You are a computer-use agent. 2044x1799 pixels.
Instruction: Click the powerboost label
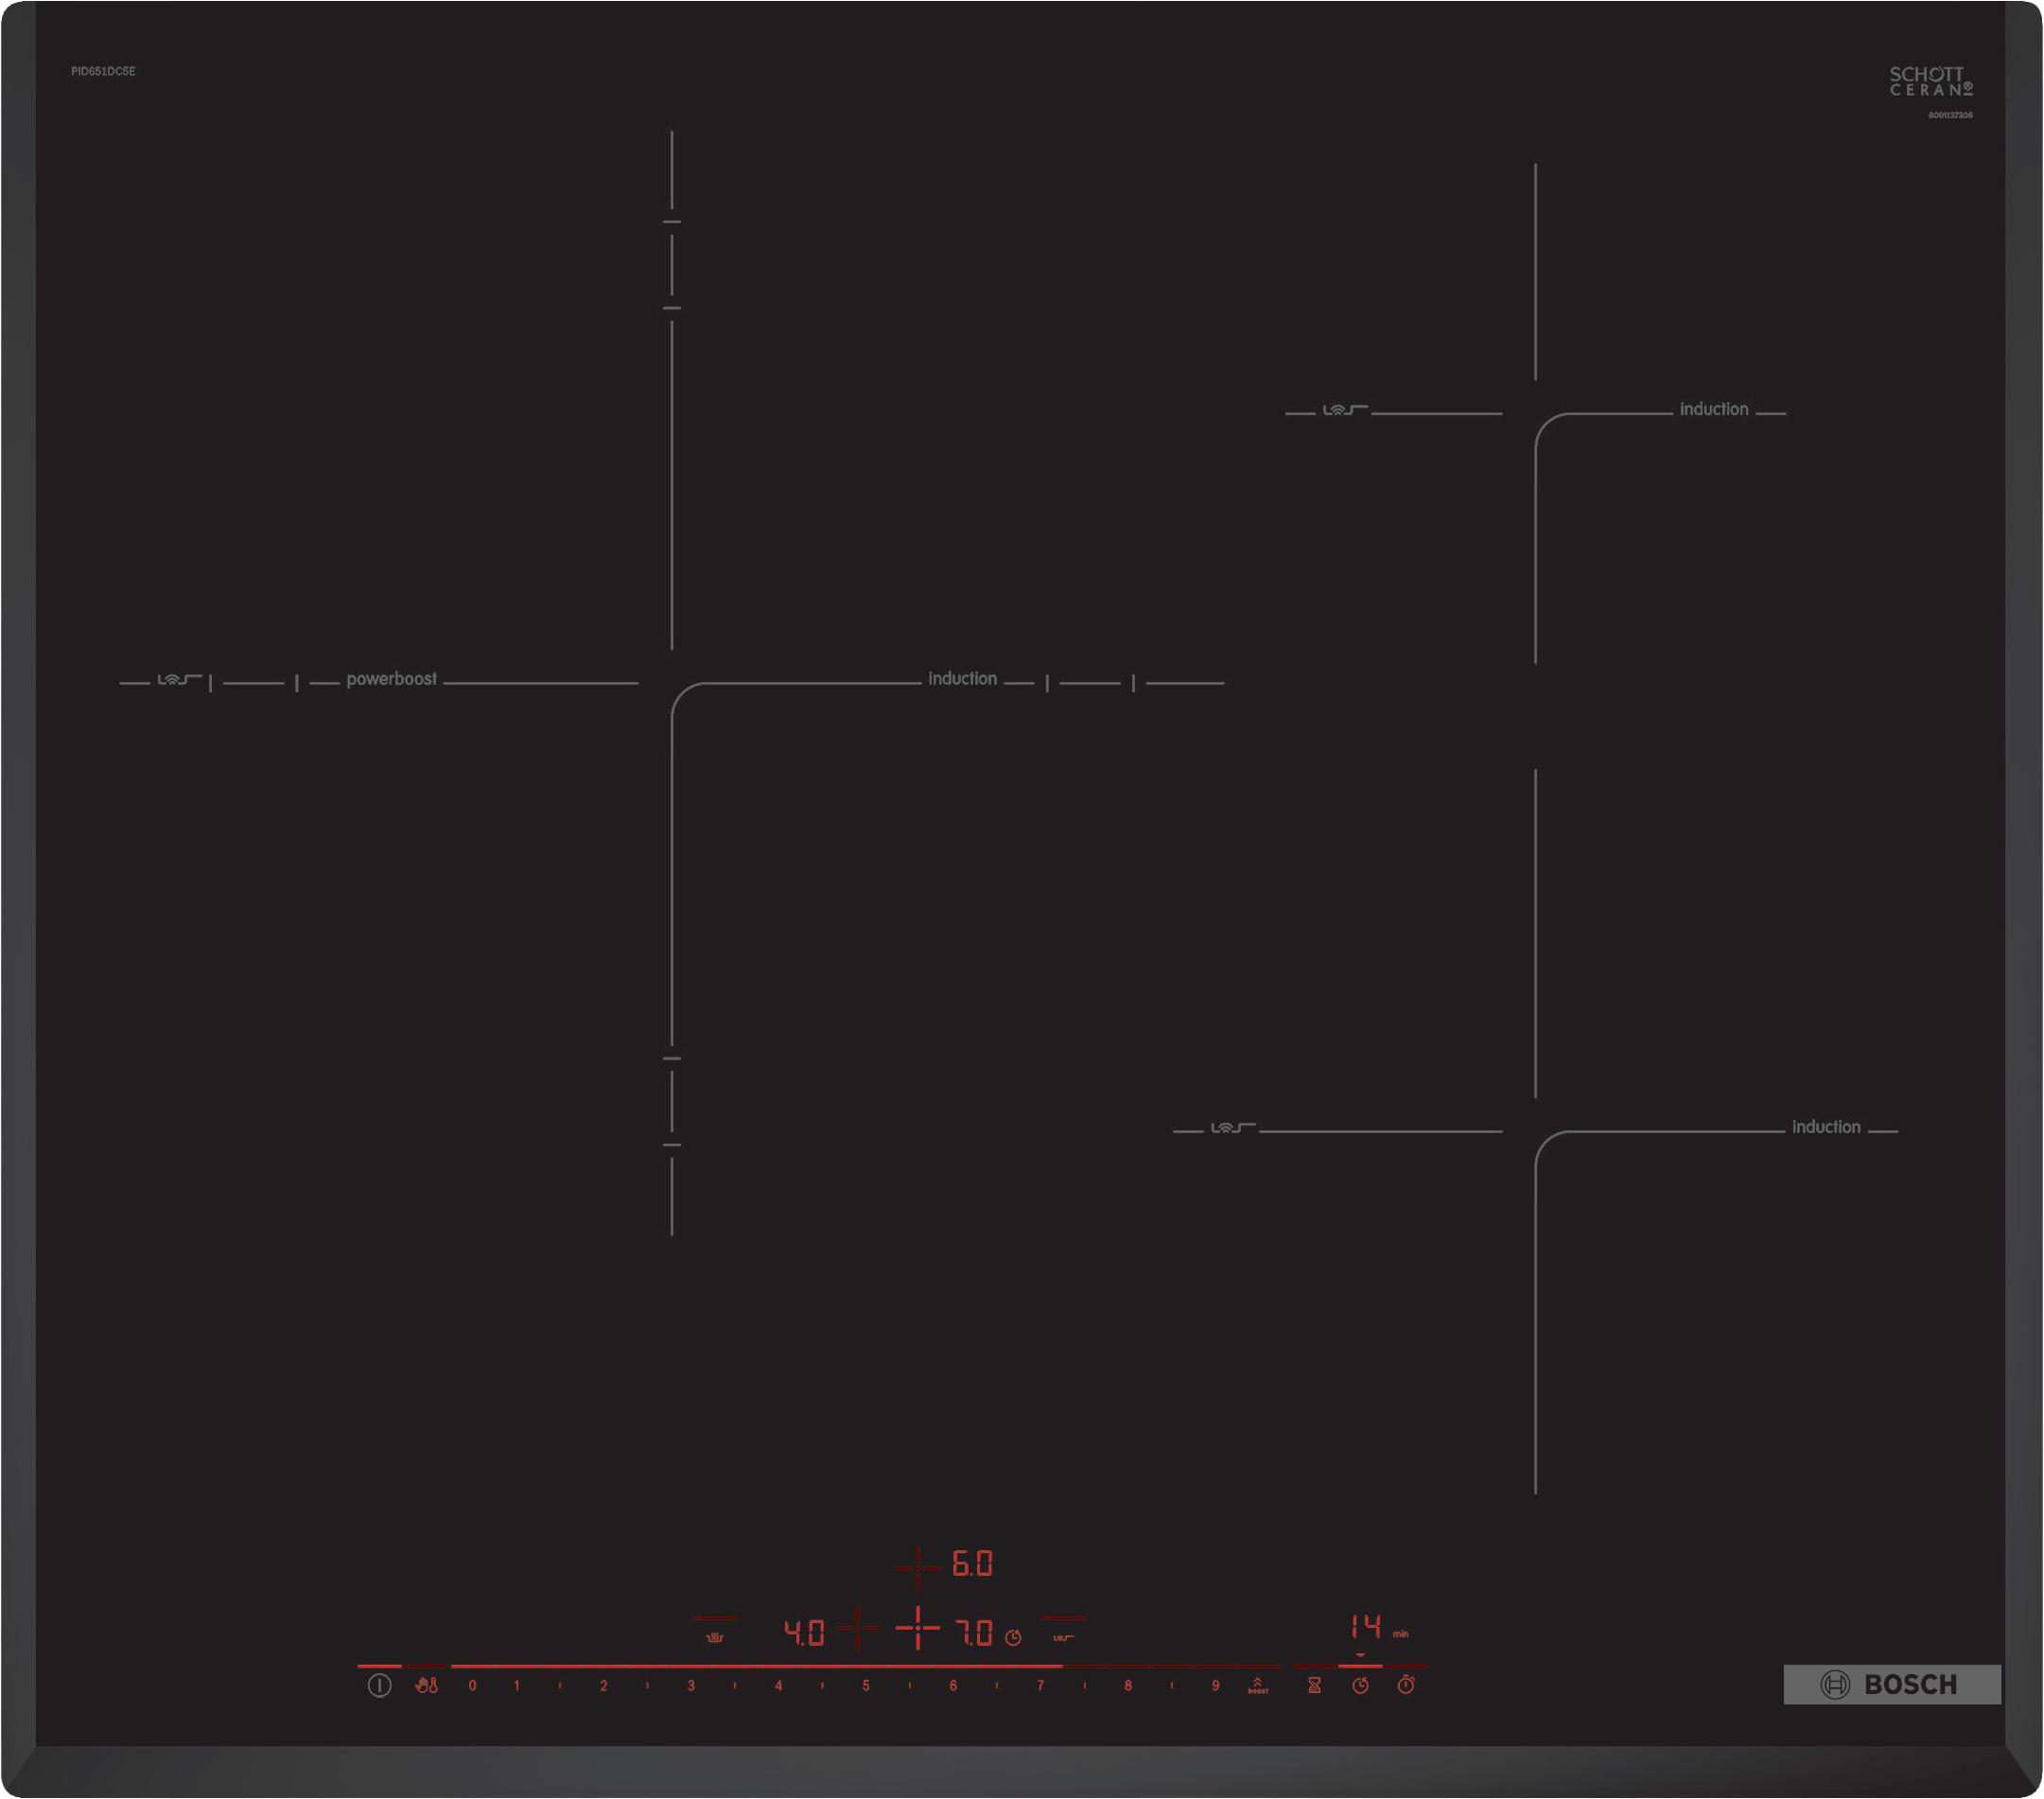pyautogui.click(x=391, y=679)
